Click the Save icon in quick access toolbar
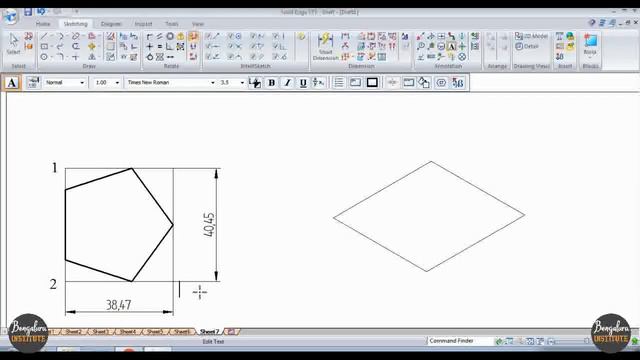 pyautogui.click(x=28, y=11)
